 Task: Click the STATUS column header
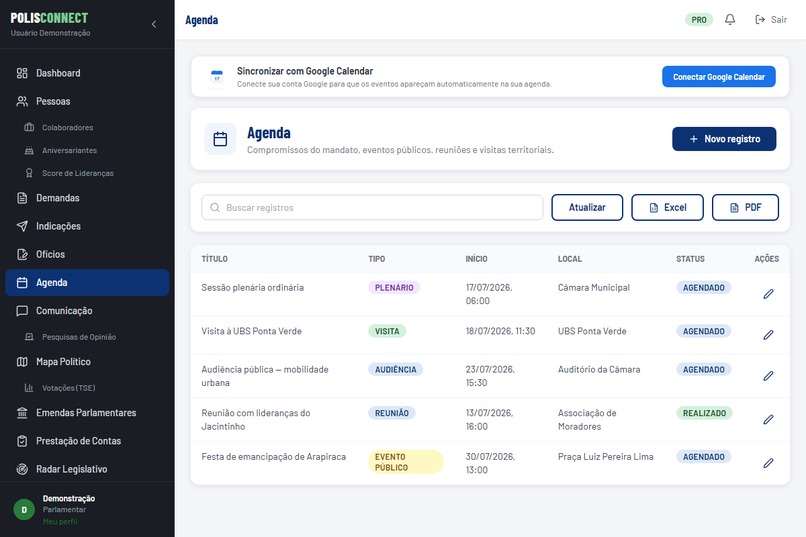690,259
